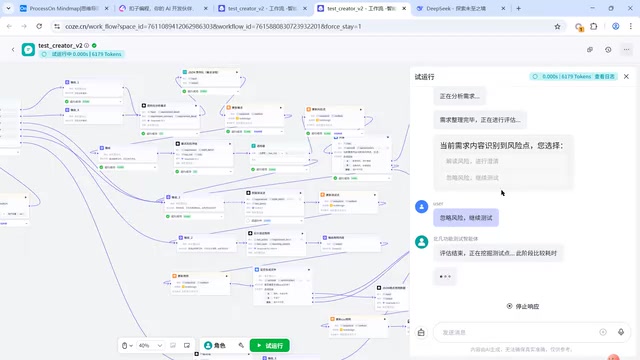Click the user avatar in chat
The height and width of the screenshot is (360, 640).
[421, 207]
